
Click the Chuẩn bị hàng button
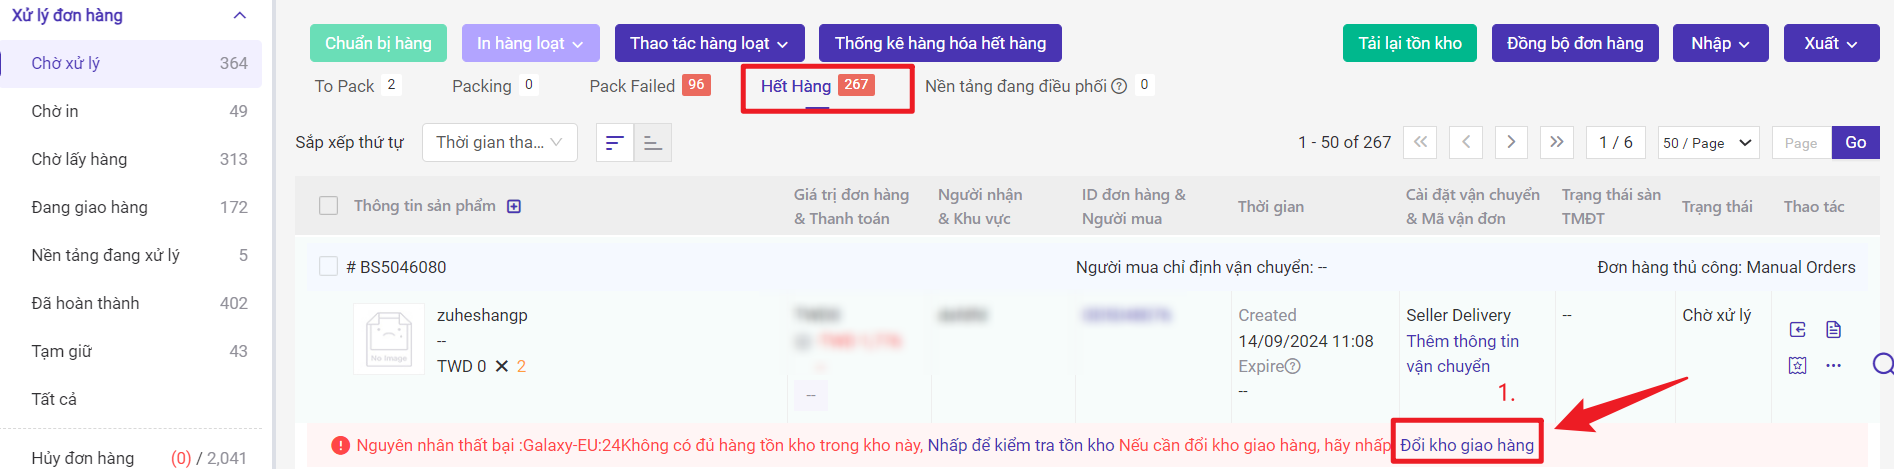coord(378,43)
